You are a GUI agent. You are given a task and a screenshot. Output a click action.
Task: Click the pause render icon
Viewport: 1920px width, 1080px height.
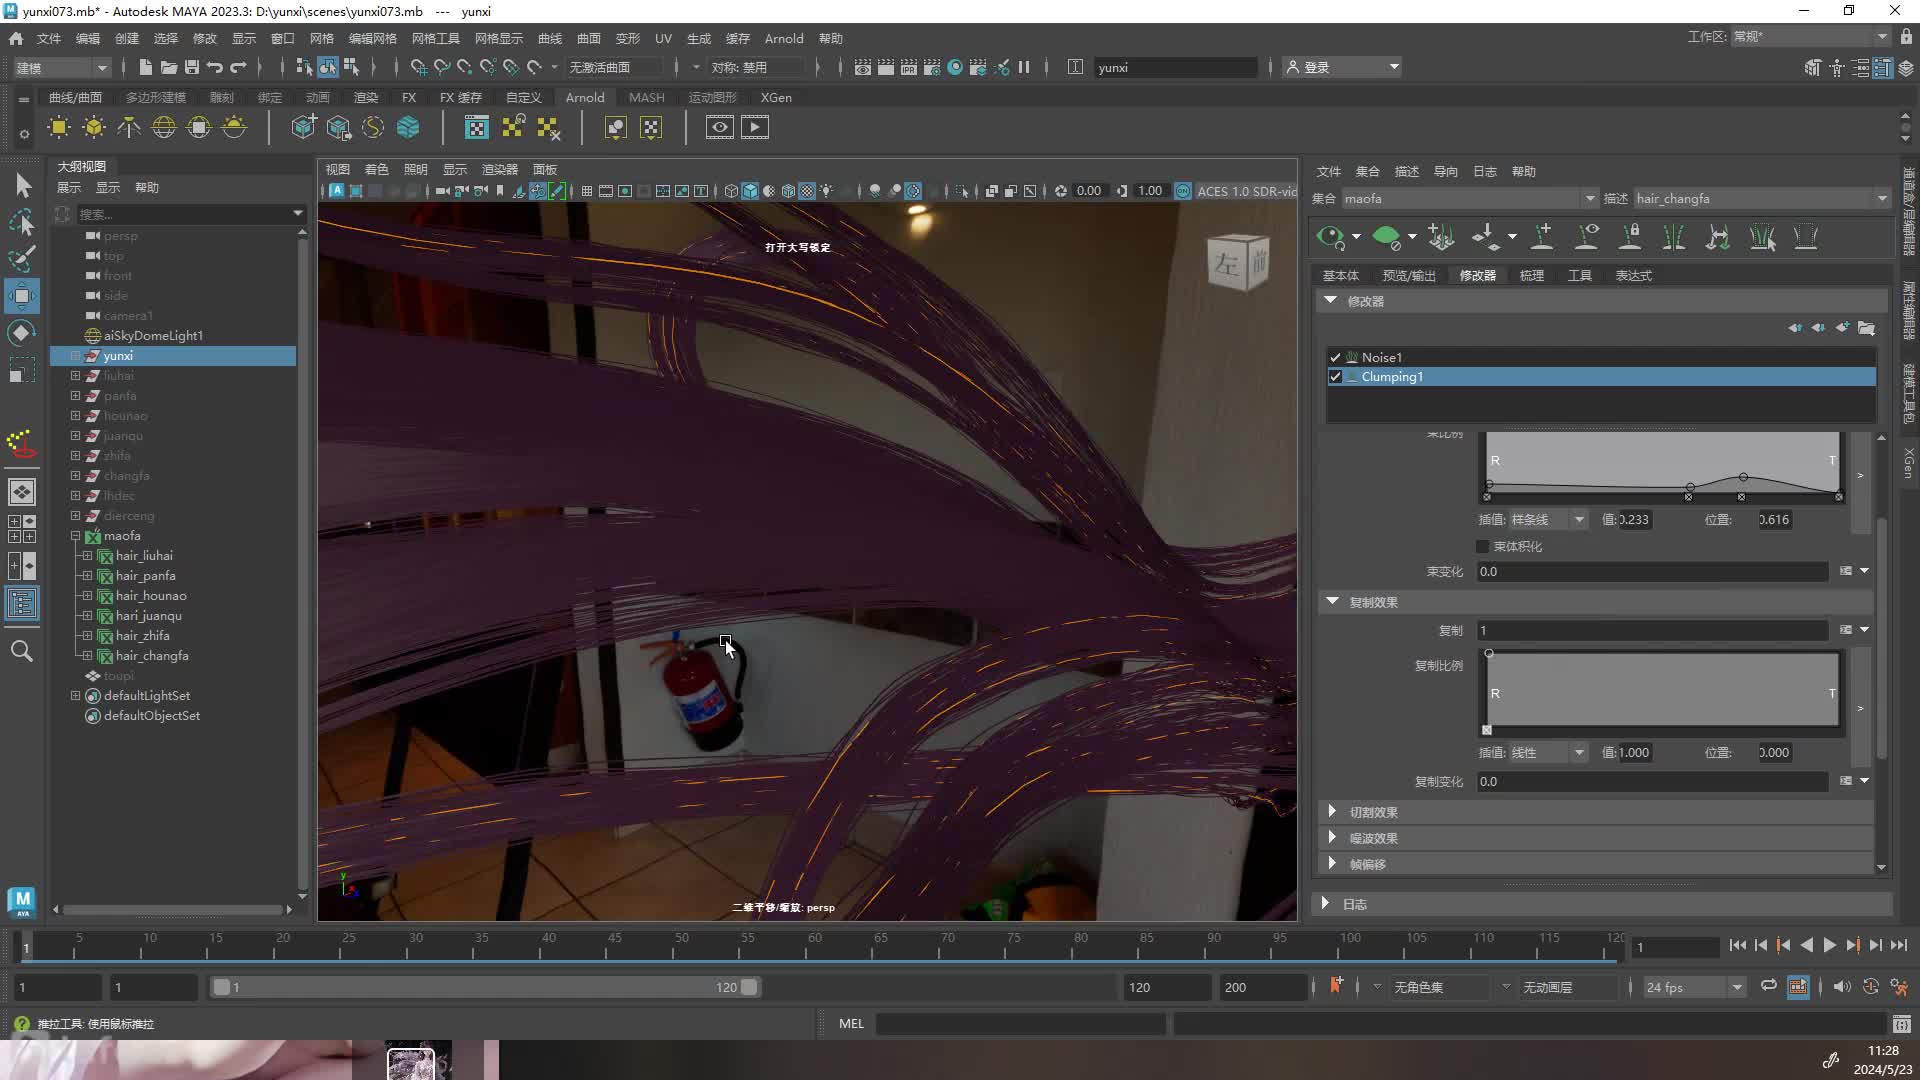click(1024, 67)
